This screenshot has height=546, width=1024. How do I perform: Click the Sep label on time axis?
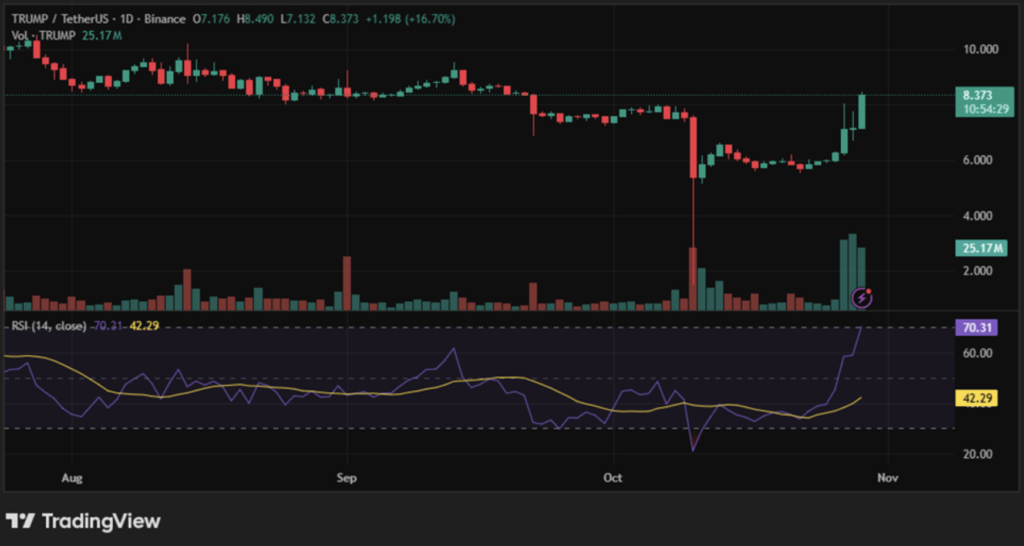[x=346, y=478]
